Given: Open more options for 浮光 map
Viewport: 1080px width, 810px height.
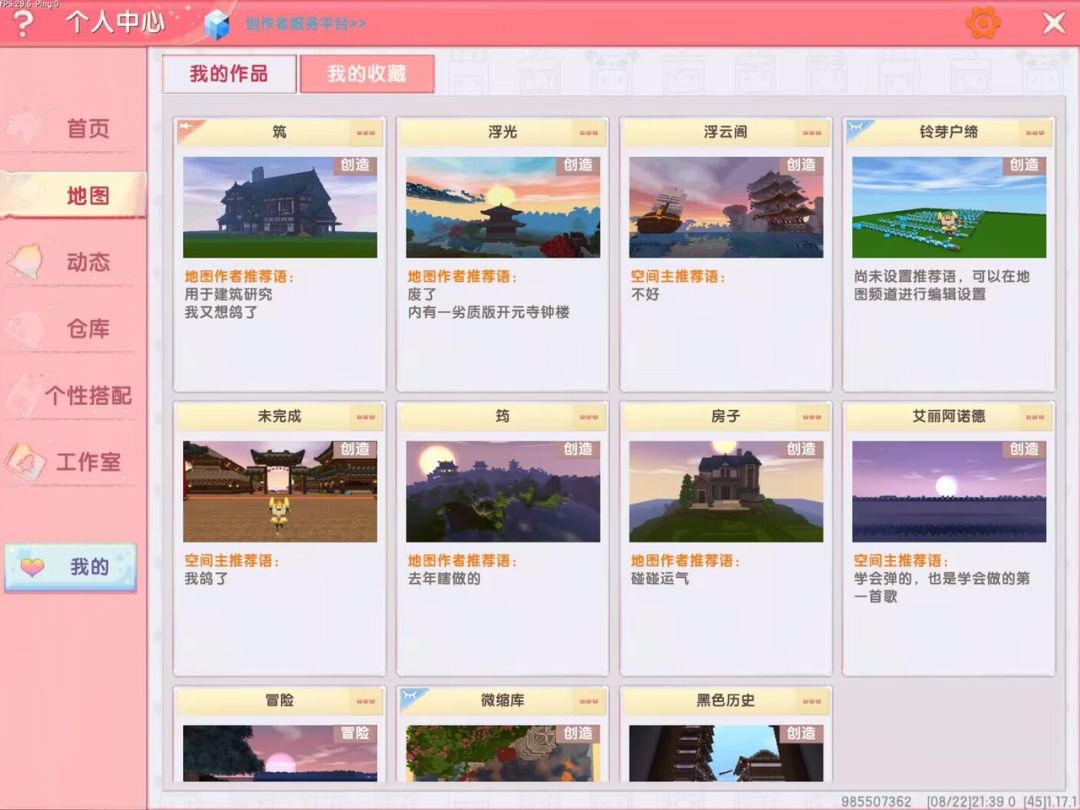Looking at the screenshot, I should point(589,132).
